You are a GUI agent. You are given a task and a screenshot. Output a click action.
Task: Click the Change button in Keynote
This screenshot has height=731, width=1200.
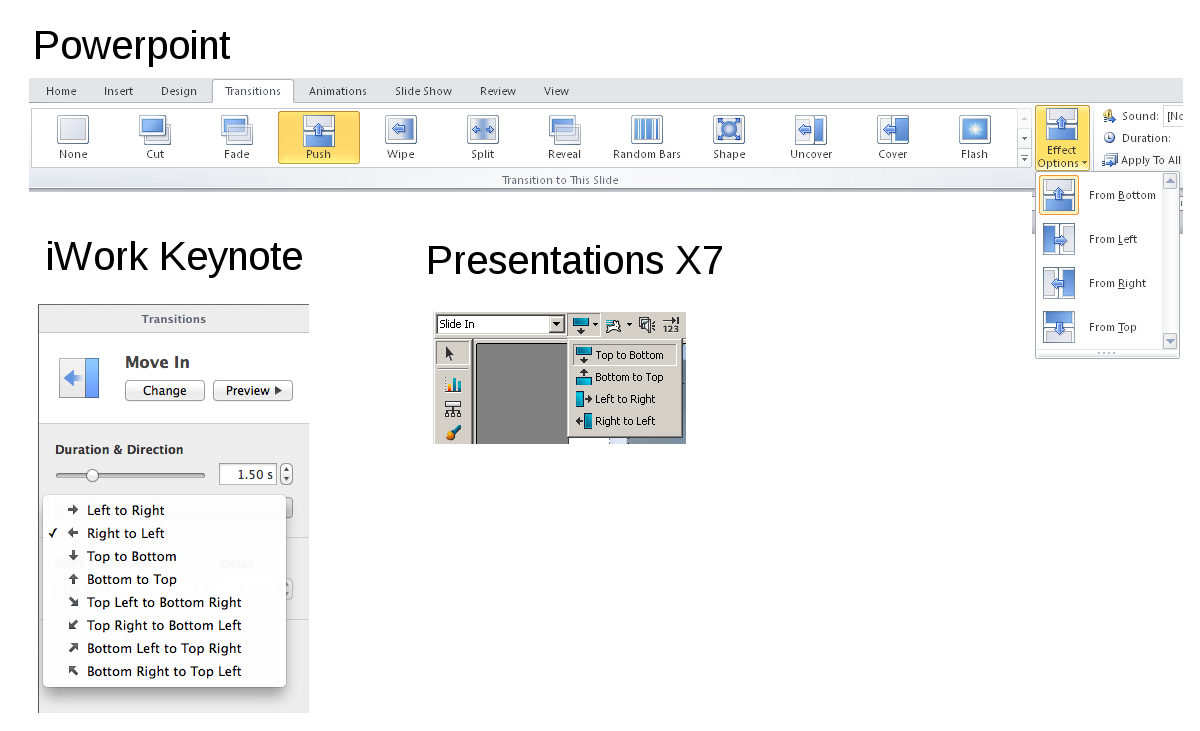(x=164, y=391)
